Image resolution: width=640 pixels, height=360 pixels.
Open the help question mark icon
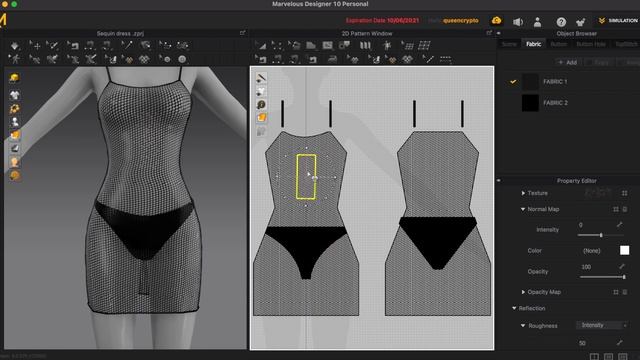[561, 22]
